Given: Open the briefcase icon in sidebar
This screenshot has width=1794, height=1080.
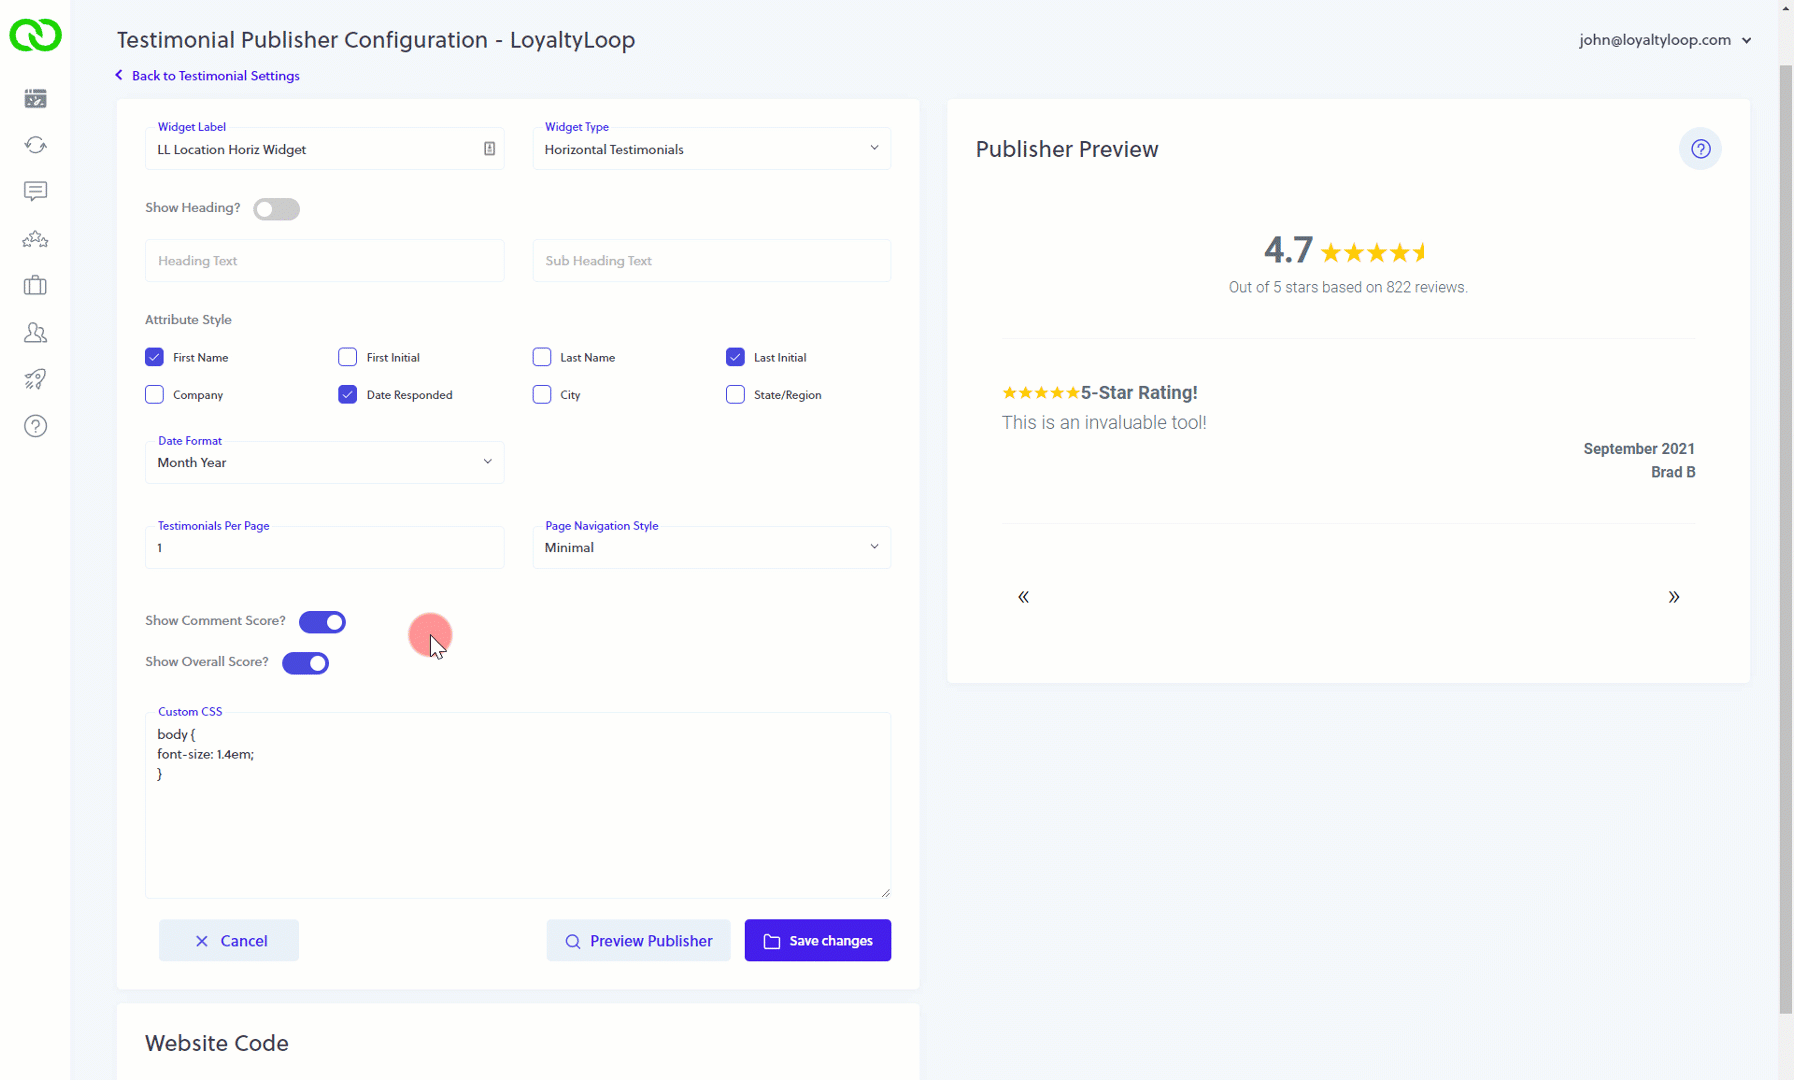Looking at the screenshot, I should [x=35, y=285].
